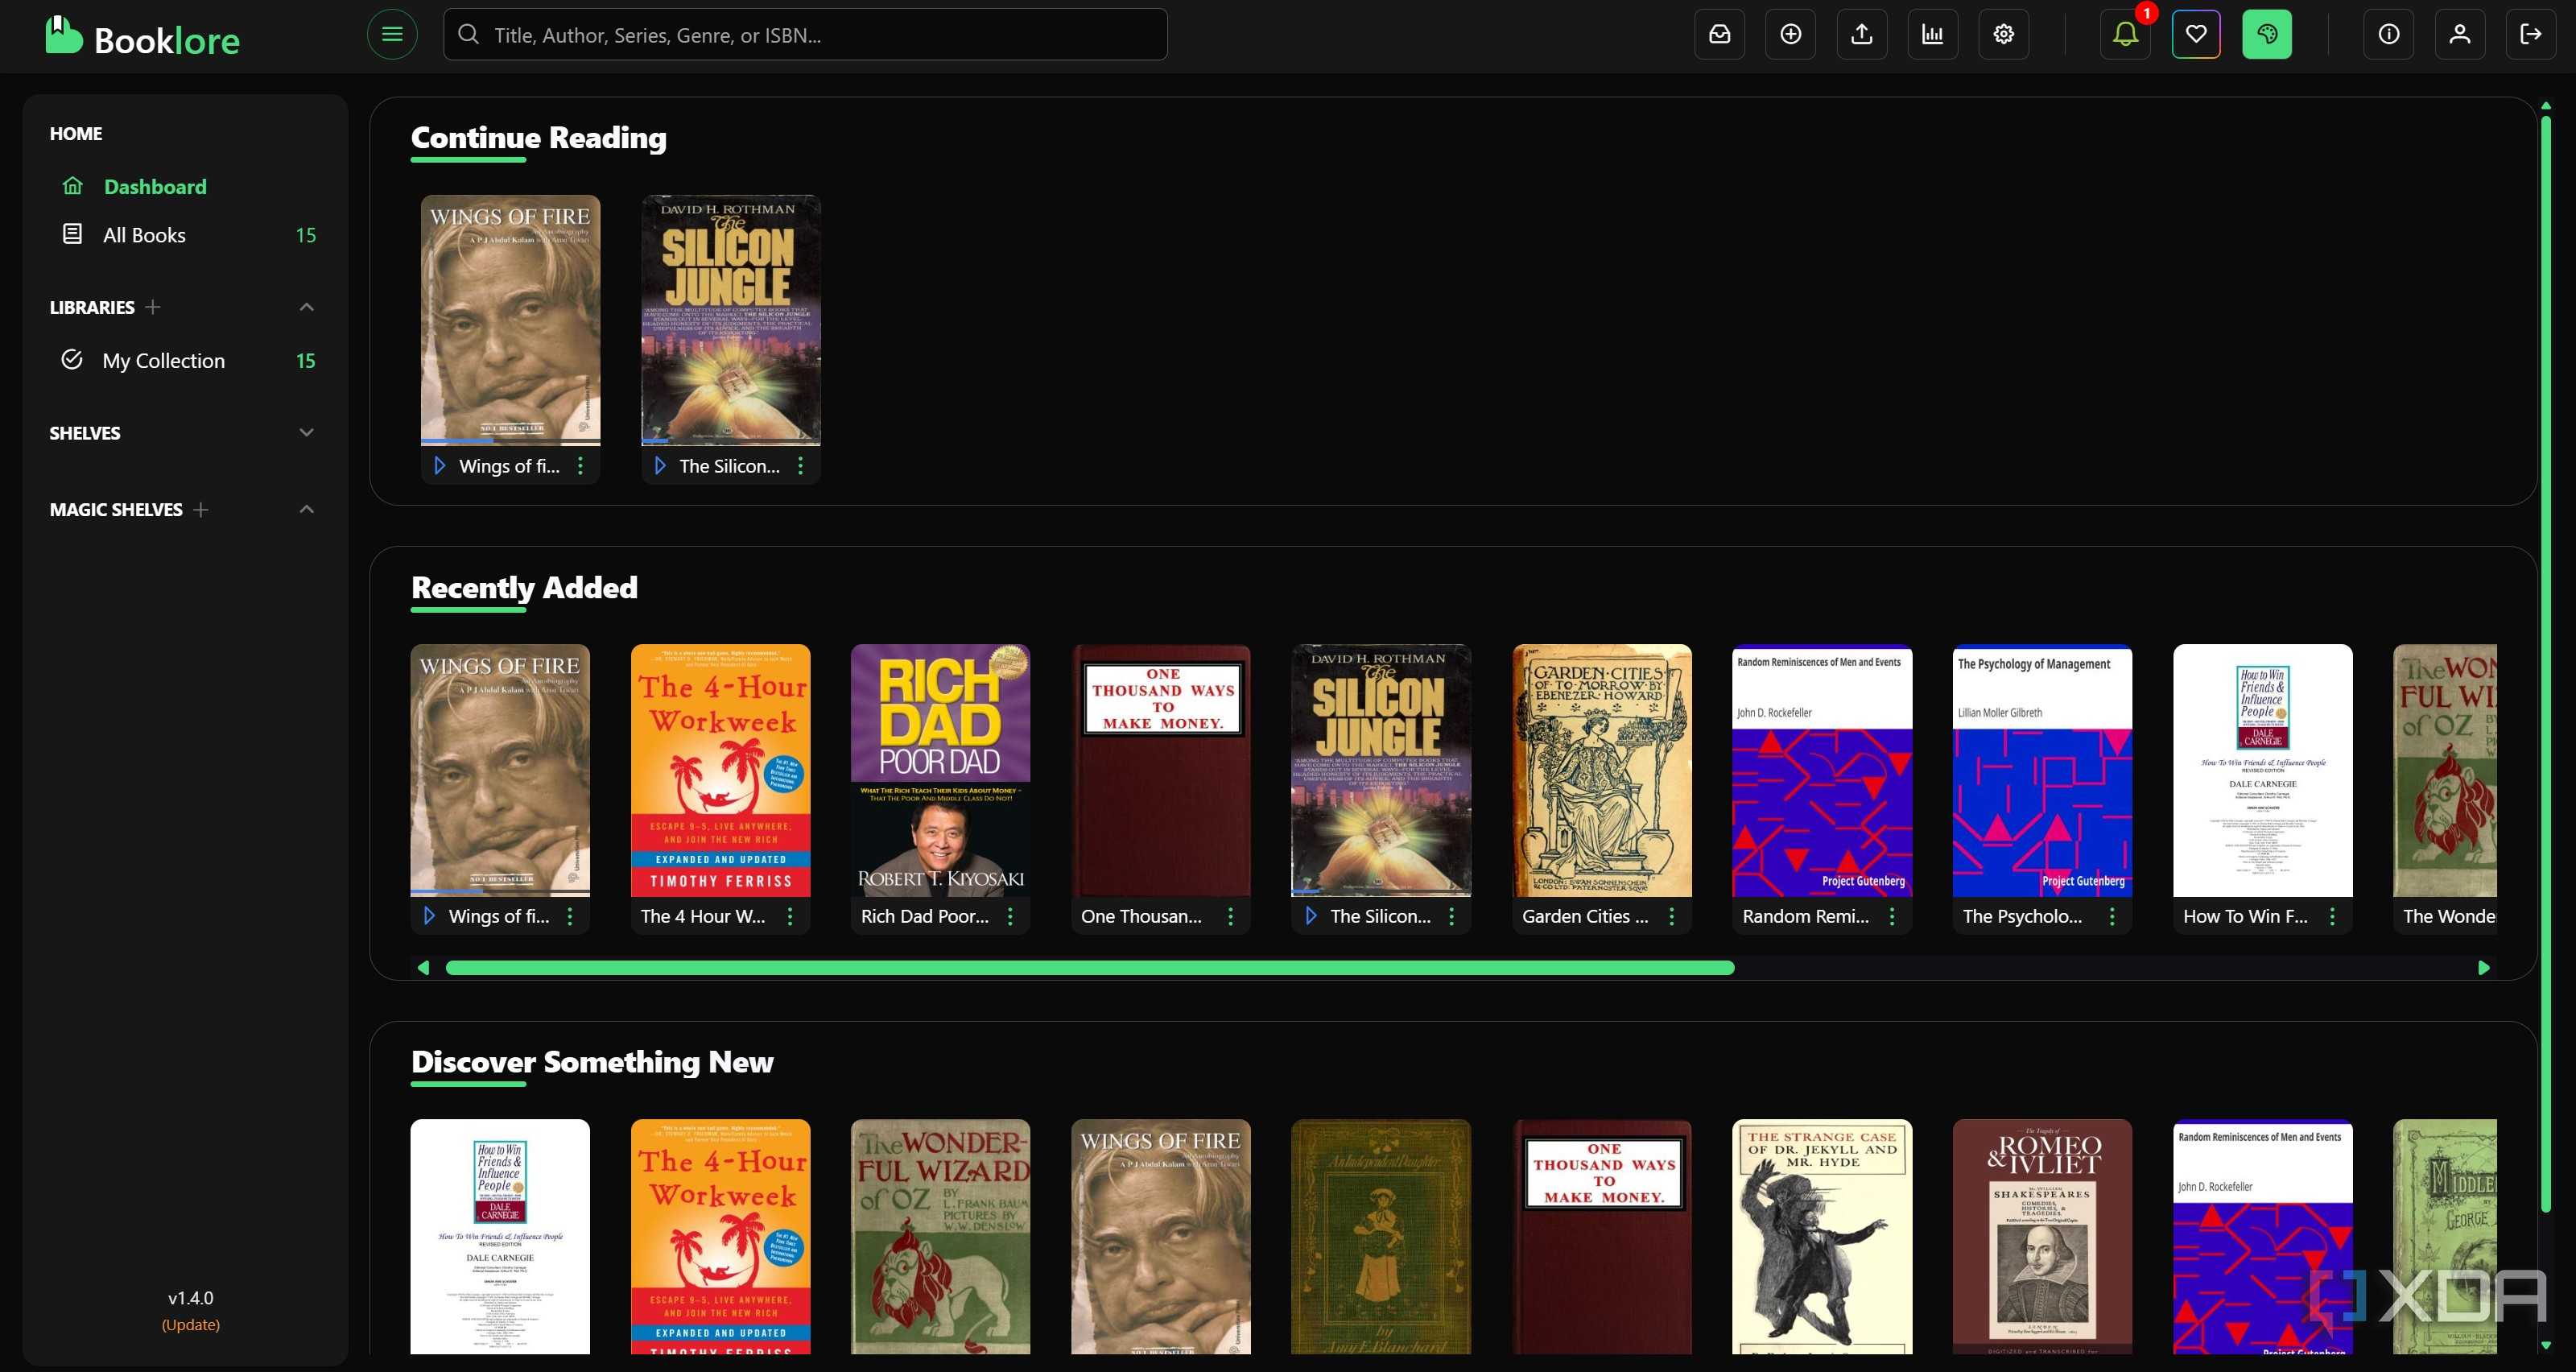2576x1372 pixels.
Task: Click the v1.4.0 version label
Action: pos(191,1298)
